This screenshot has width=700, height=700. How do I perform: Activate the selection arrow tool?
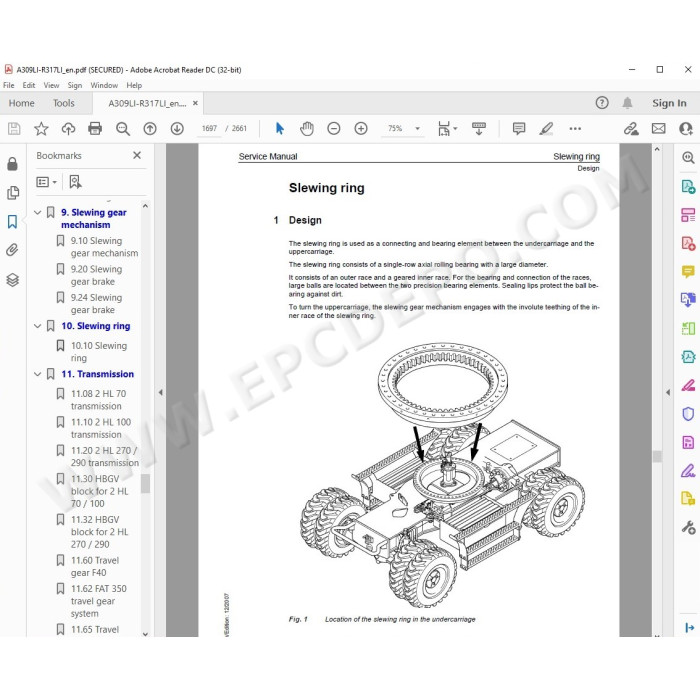coord(280,129)
